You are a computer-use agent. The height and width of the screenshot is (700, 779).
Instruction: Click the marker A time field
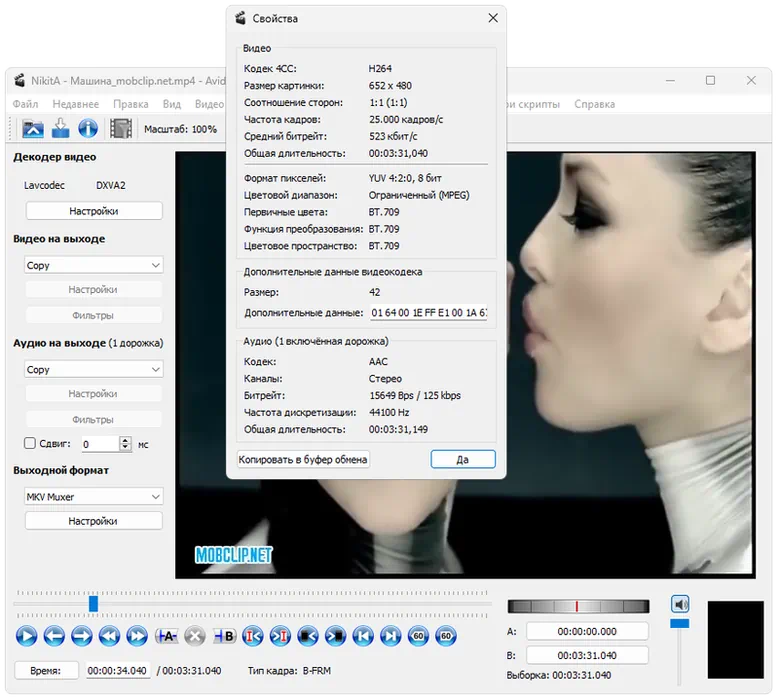point(587,631)
